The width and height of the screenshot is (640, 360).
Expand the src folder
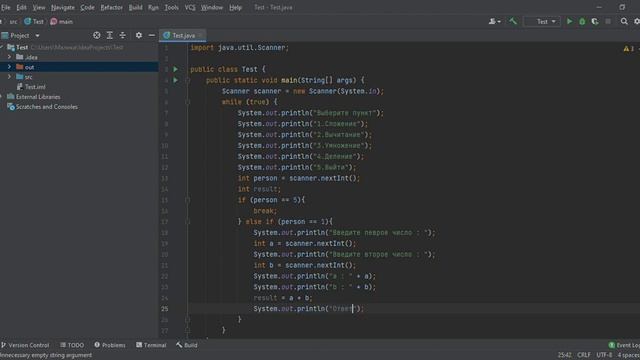pyautogui.click(x=9, y=77)
